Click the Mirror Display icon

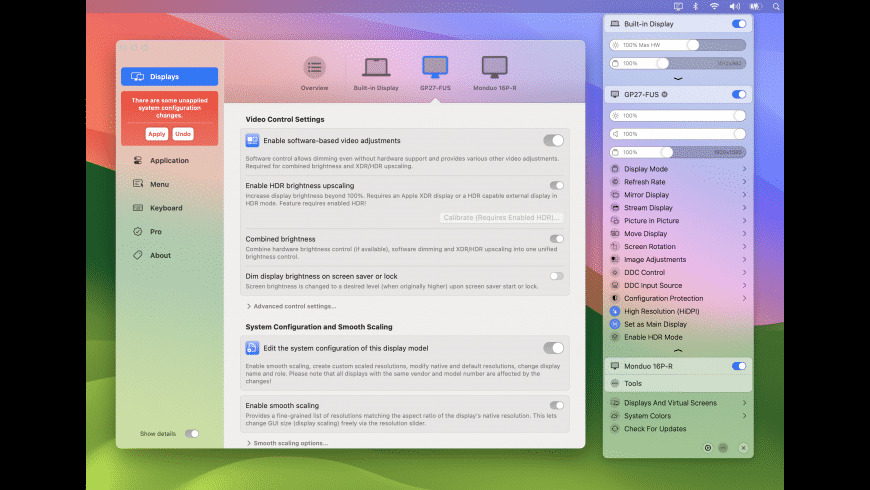tap(615, 195)
